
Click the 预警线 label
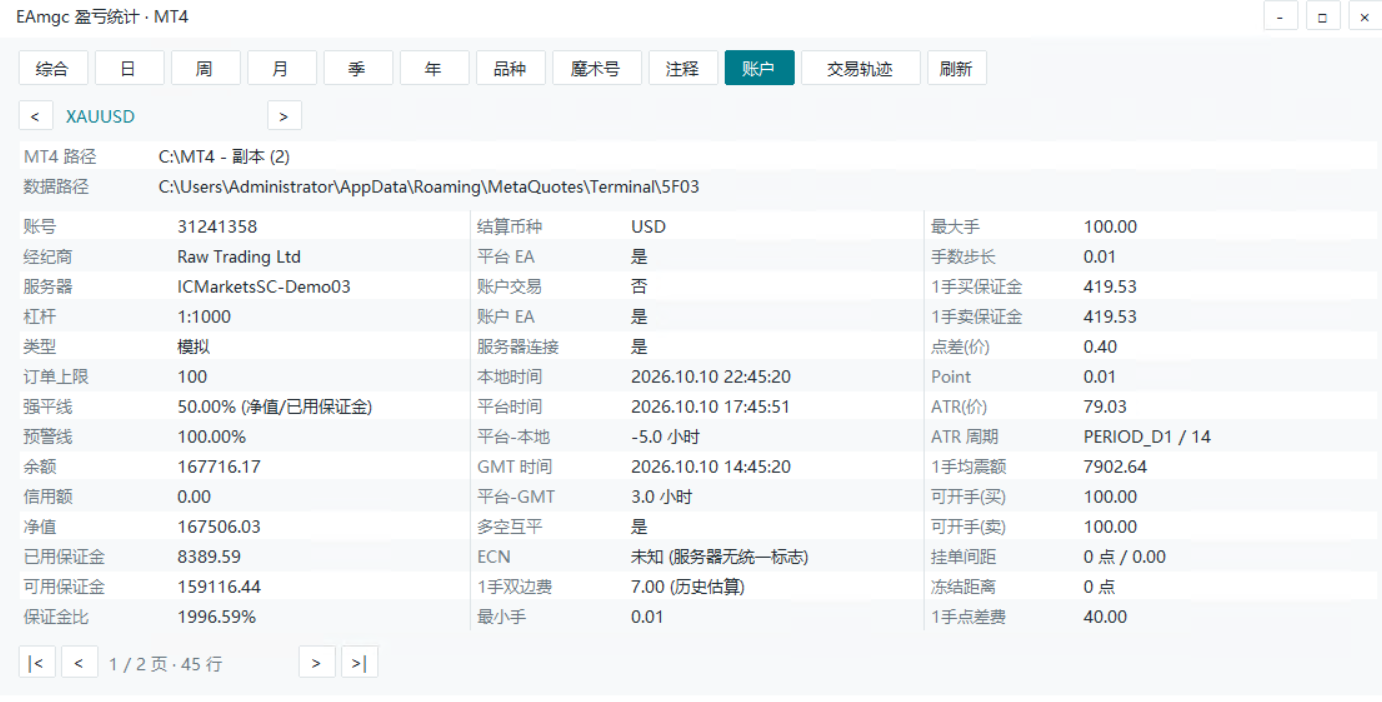[x=48, y=437]
